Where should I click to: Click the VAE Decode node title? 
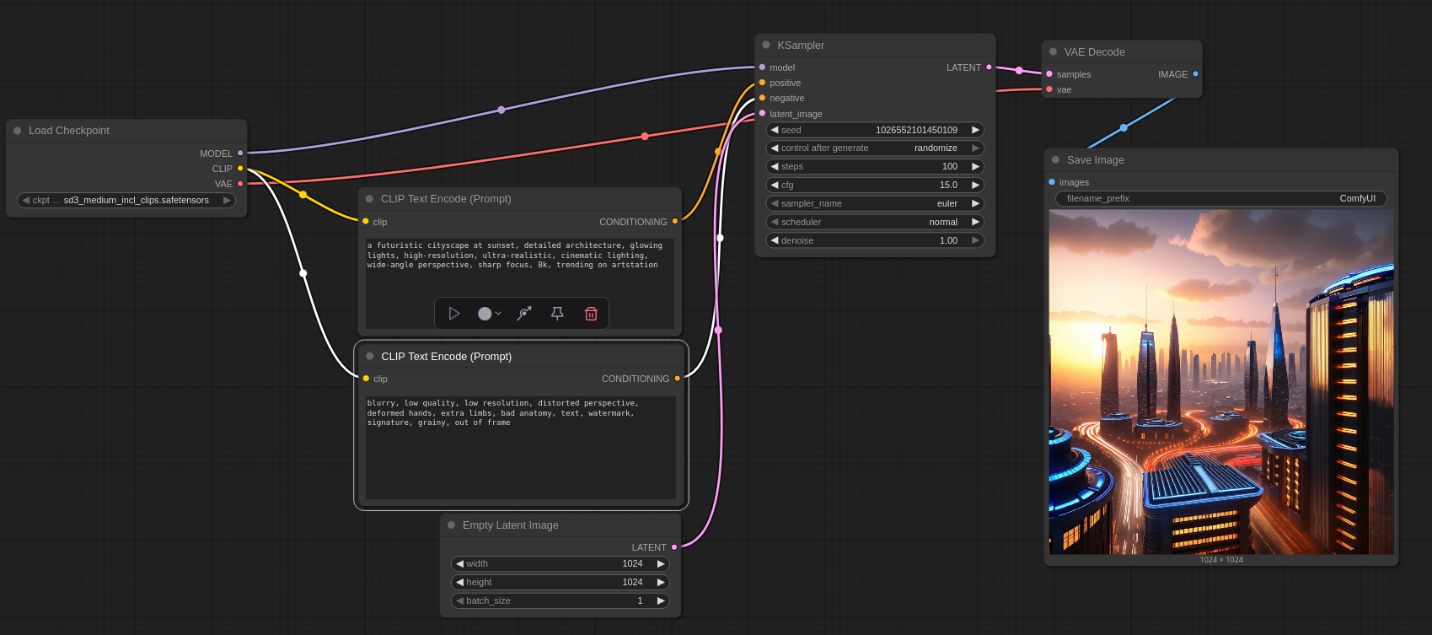pos(1094,52)
